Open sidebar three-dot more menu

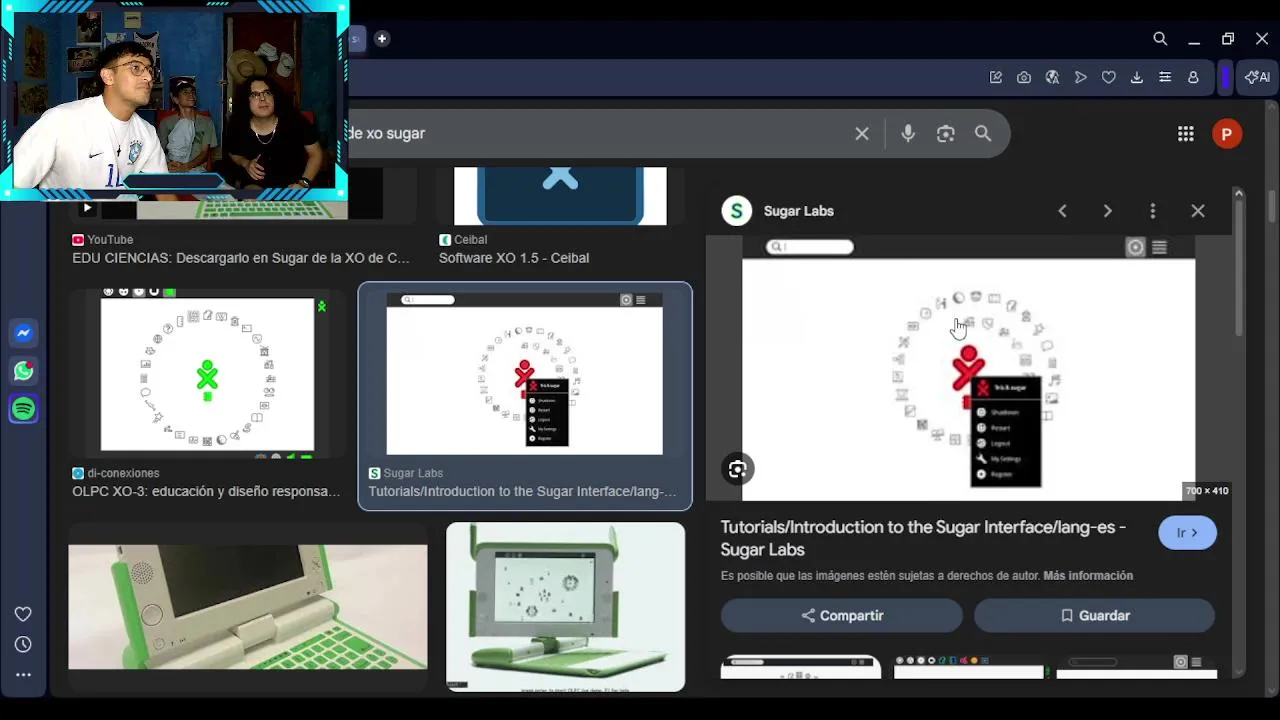[x=23, y=675]
